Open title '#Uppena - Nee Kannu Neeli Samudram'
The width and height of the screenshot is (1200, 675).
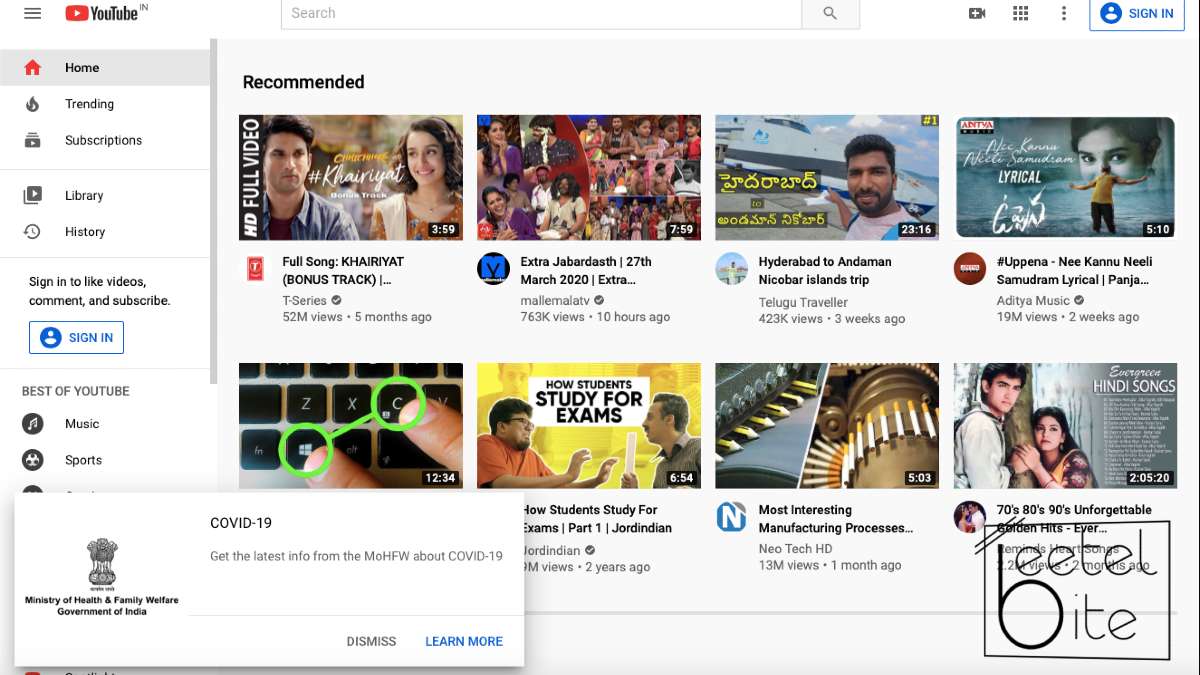1075,271
